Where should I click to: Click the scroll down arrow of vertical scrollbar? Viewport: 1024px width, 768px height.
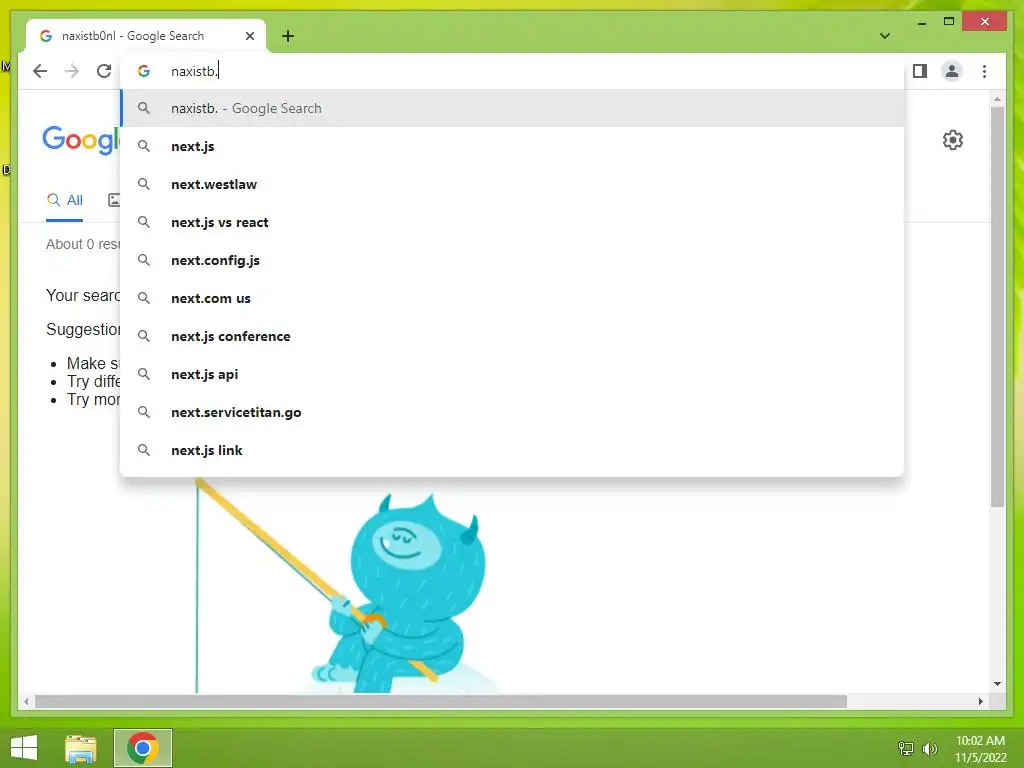[x=997, y=684]
